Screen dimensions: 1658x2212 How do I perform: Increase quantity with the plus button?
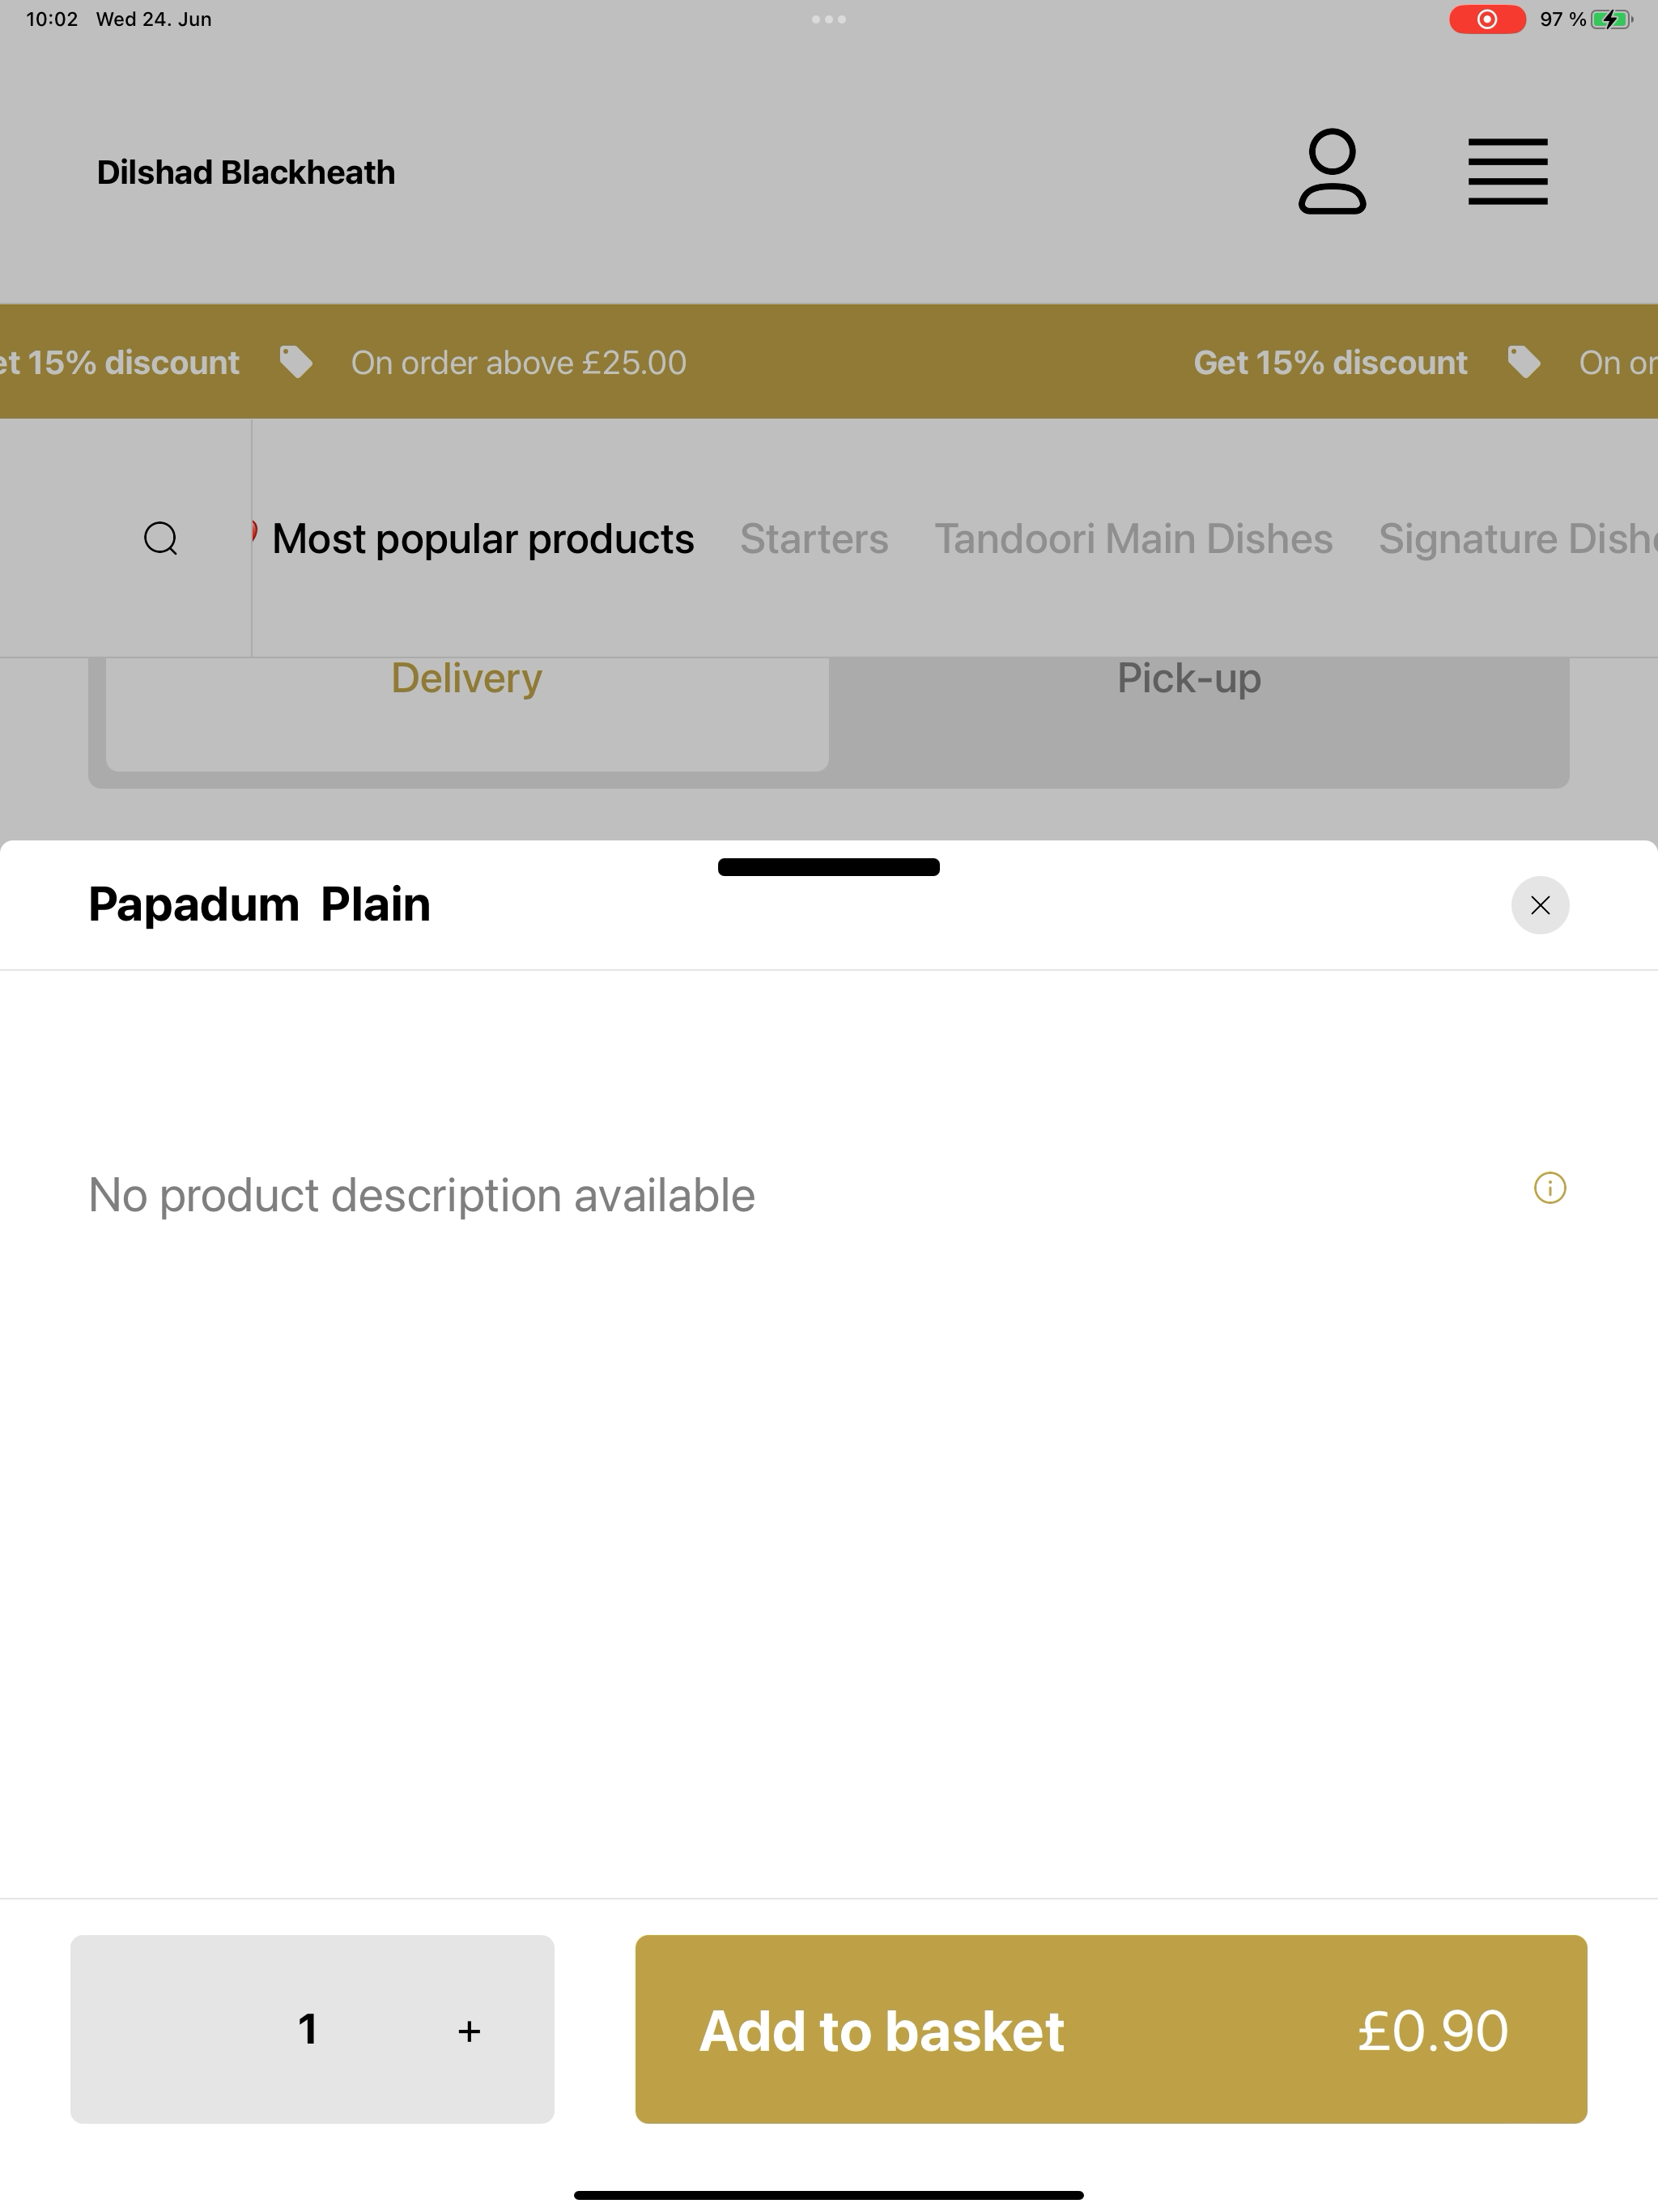click(x=469, y=2030)
